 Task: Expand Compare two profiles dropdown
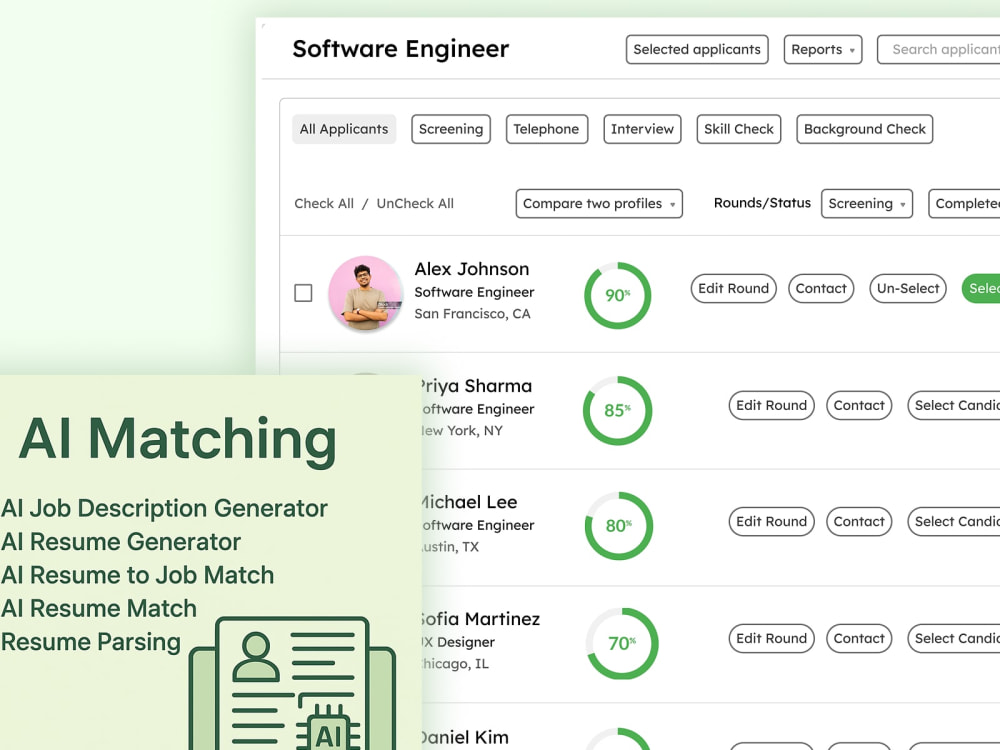coord(599,203)
